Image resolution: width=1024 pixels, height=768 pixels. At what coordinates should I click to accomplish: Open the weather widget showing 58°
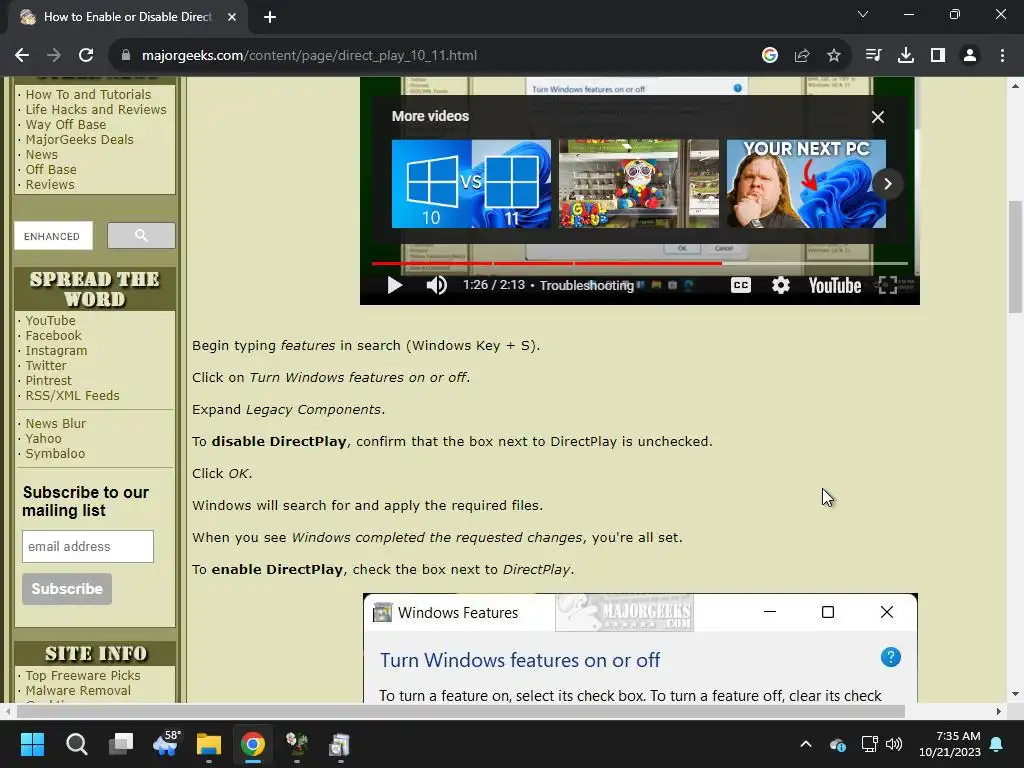[166, 744]
